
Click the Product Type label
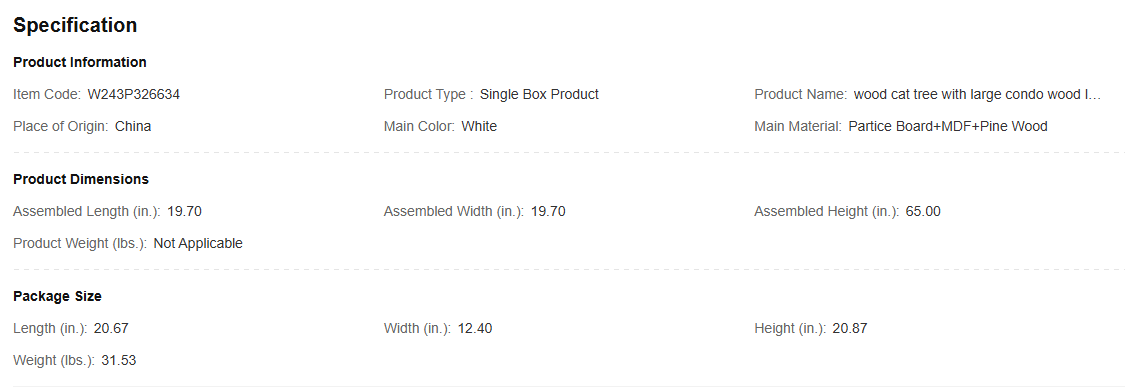click(x=428, y=95)
